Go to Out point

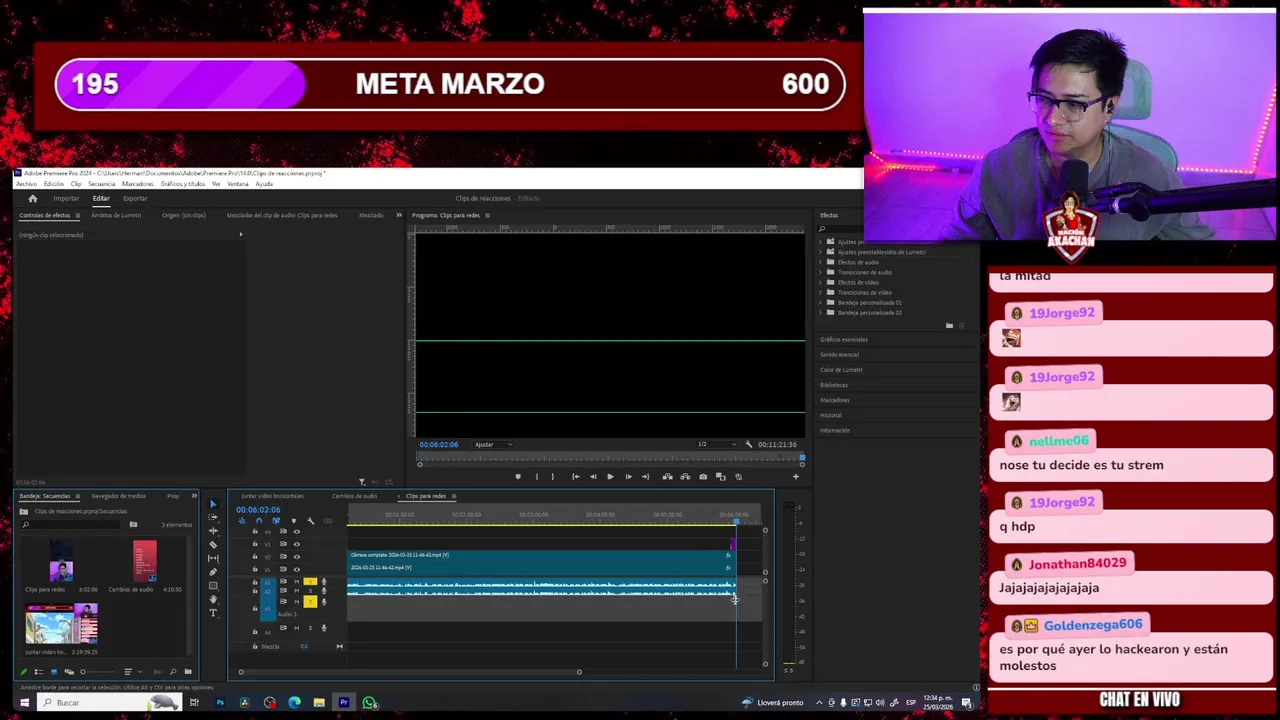pyautogui.click(x=645, y=477)
